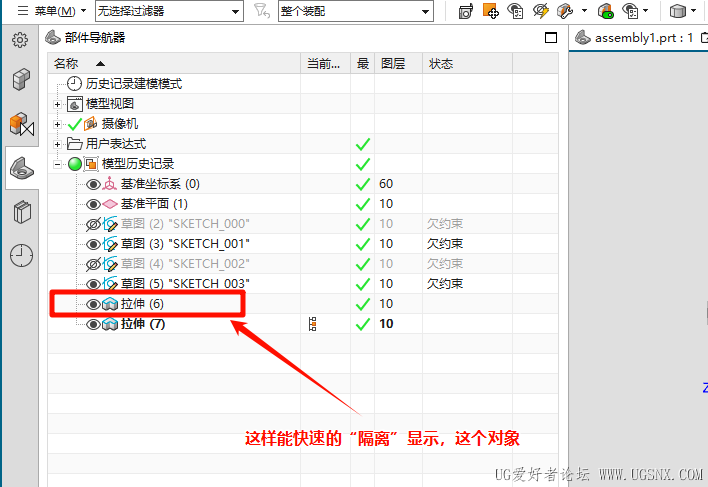
Task: Click the 当前... column header
Action: coord(326,64)
